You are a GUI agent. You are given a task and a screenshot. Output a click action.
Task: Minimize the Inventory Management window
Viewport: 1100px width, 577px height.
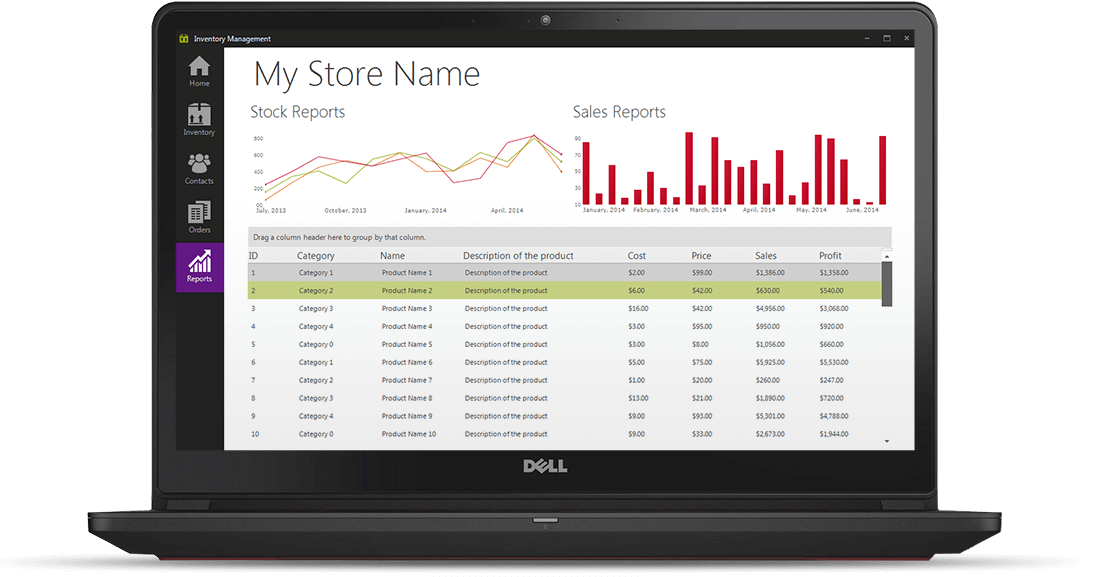point(866,39)
